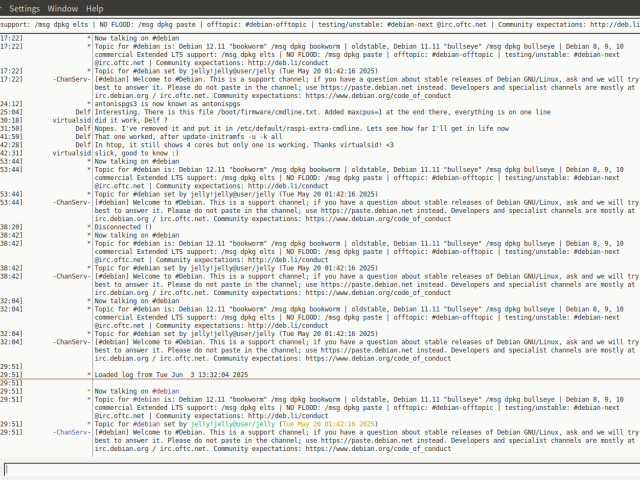The image size is (640, 480).
Task: Open the Settings menu
Action: [x=24, y=9]
